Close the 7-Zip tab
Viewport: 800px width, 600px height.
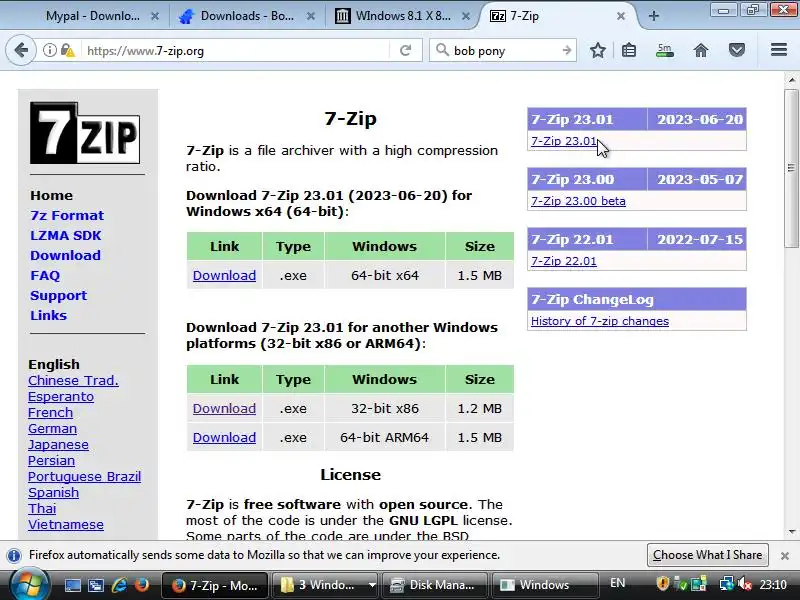(620, 16)
